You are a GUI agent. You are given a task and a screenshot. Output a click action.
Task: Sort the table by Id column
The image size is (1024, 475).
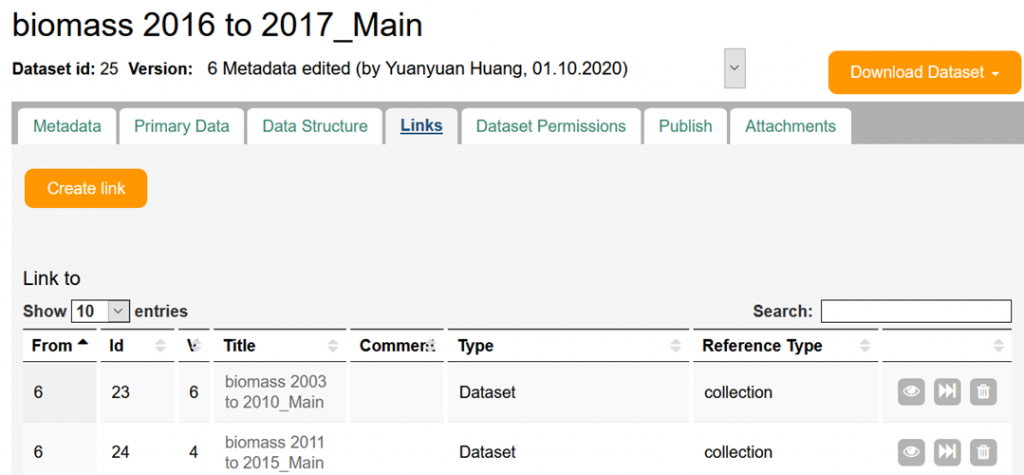[137, 346]
